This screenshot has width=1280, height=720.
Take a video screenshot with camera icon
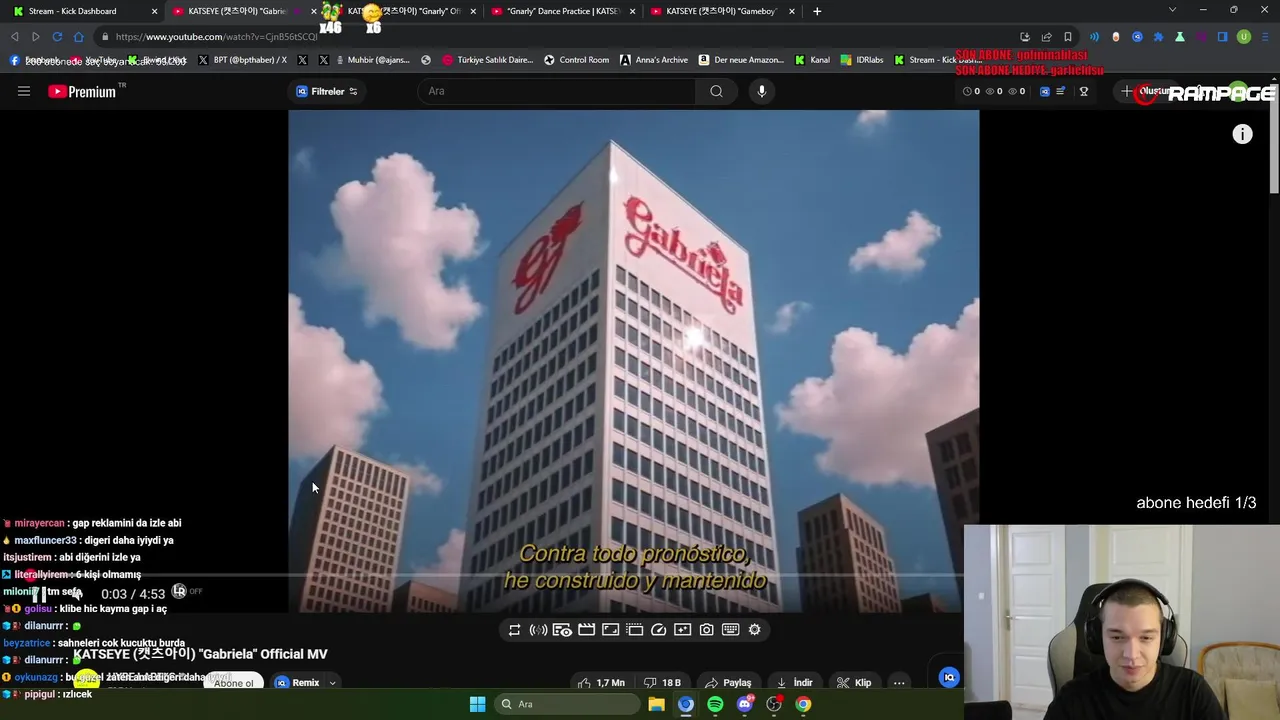[x=707, y=630]
